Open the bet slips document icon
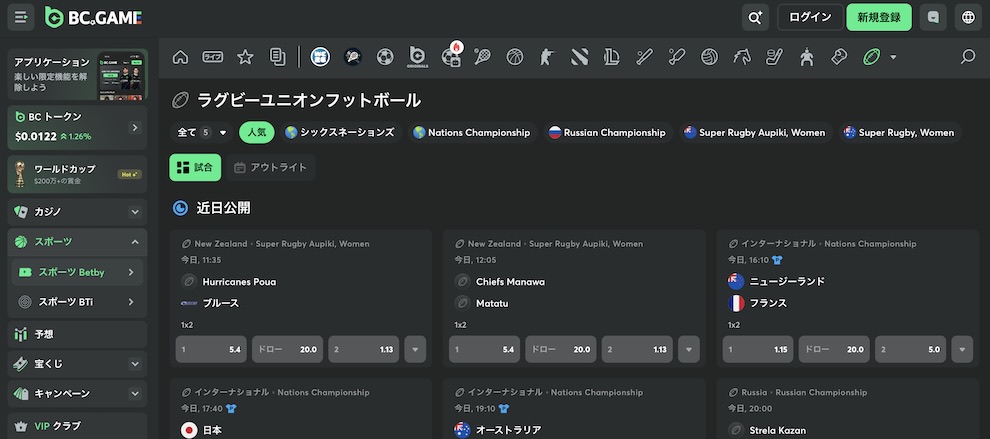990x439 pixels. (x=277, y=57)
